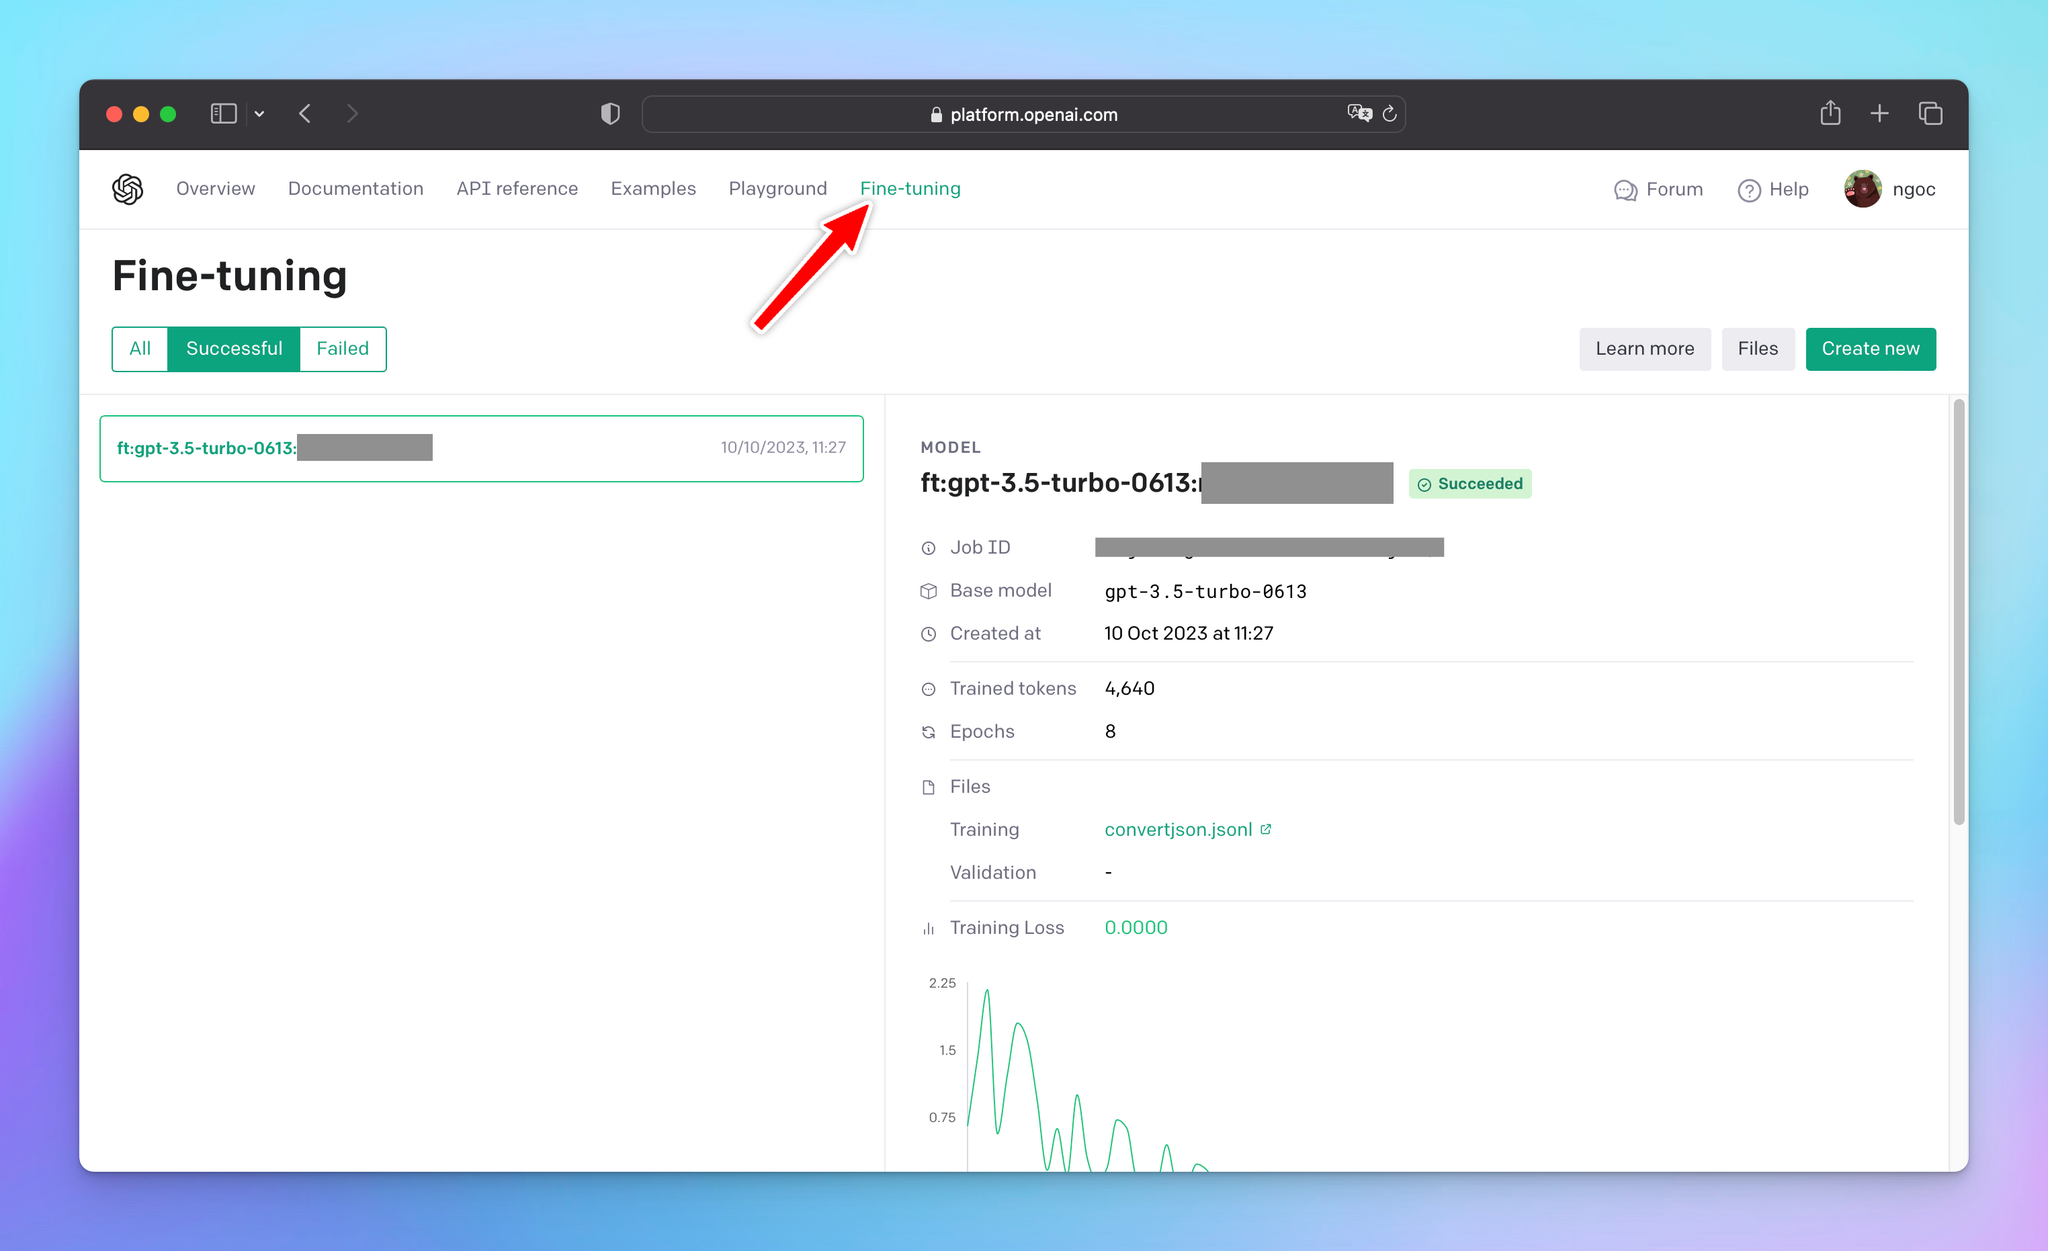Click the Validation row label
This screenshot has height=1251, width=2048.
(993, 872)
